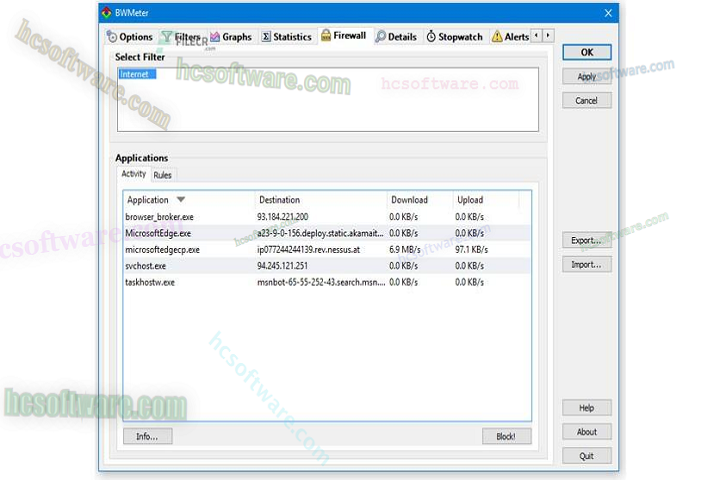Image resolution: width=720 pixels, height=480 pixels.
Task: Select the svchost.exe row
Action: click(327, 266)
